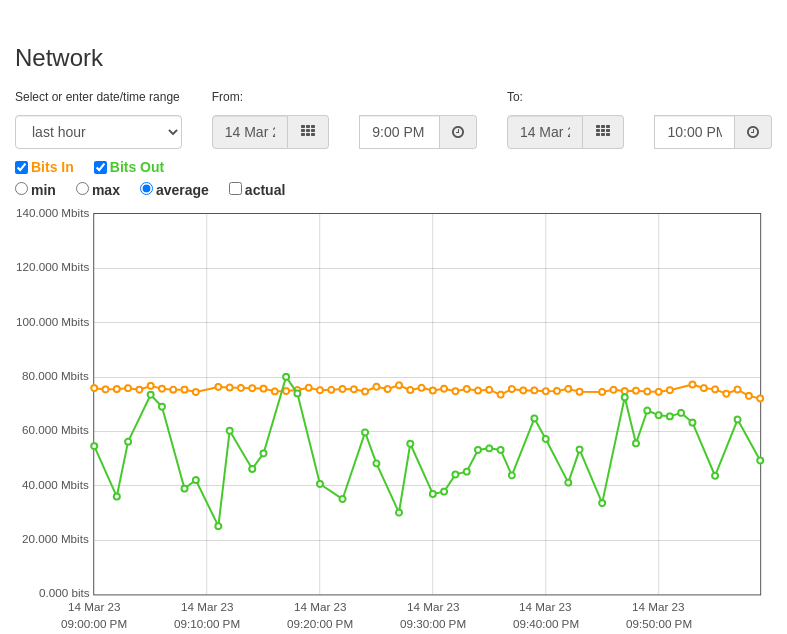Viewport: 787px width, 634px height.
Task: Open the To time clock picker
Action: tap(753, 132)
